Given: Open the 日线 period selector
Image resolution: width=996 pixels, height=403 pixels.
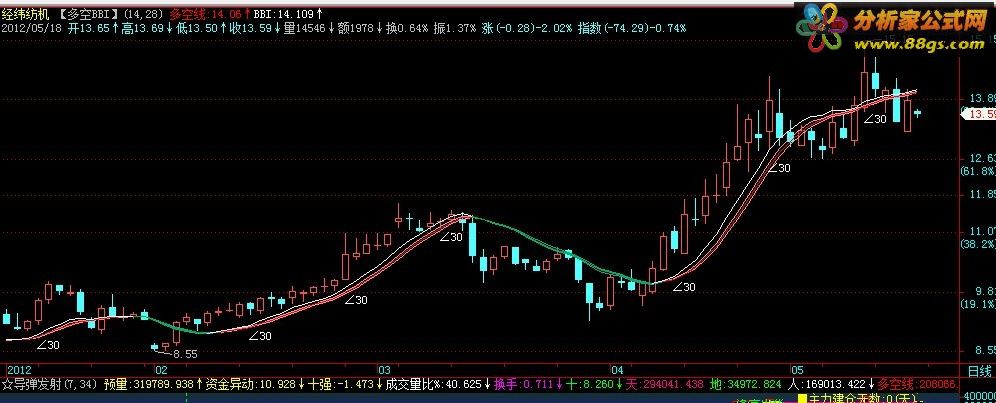Looking at the screenshot, I should 980,370.
